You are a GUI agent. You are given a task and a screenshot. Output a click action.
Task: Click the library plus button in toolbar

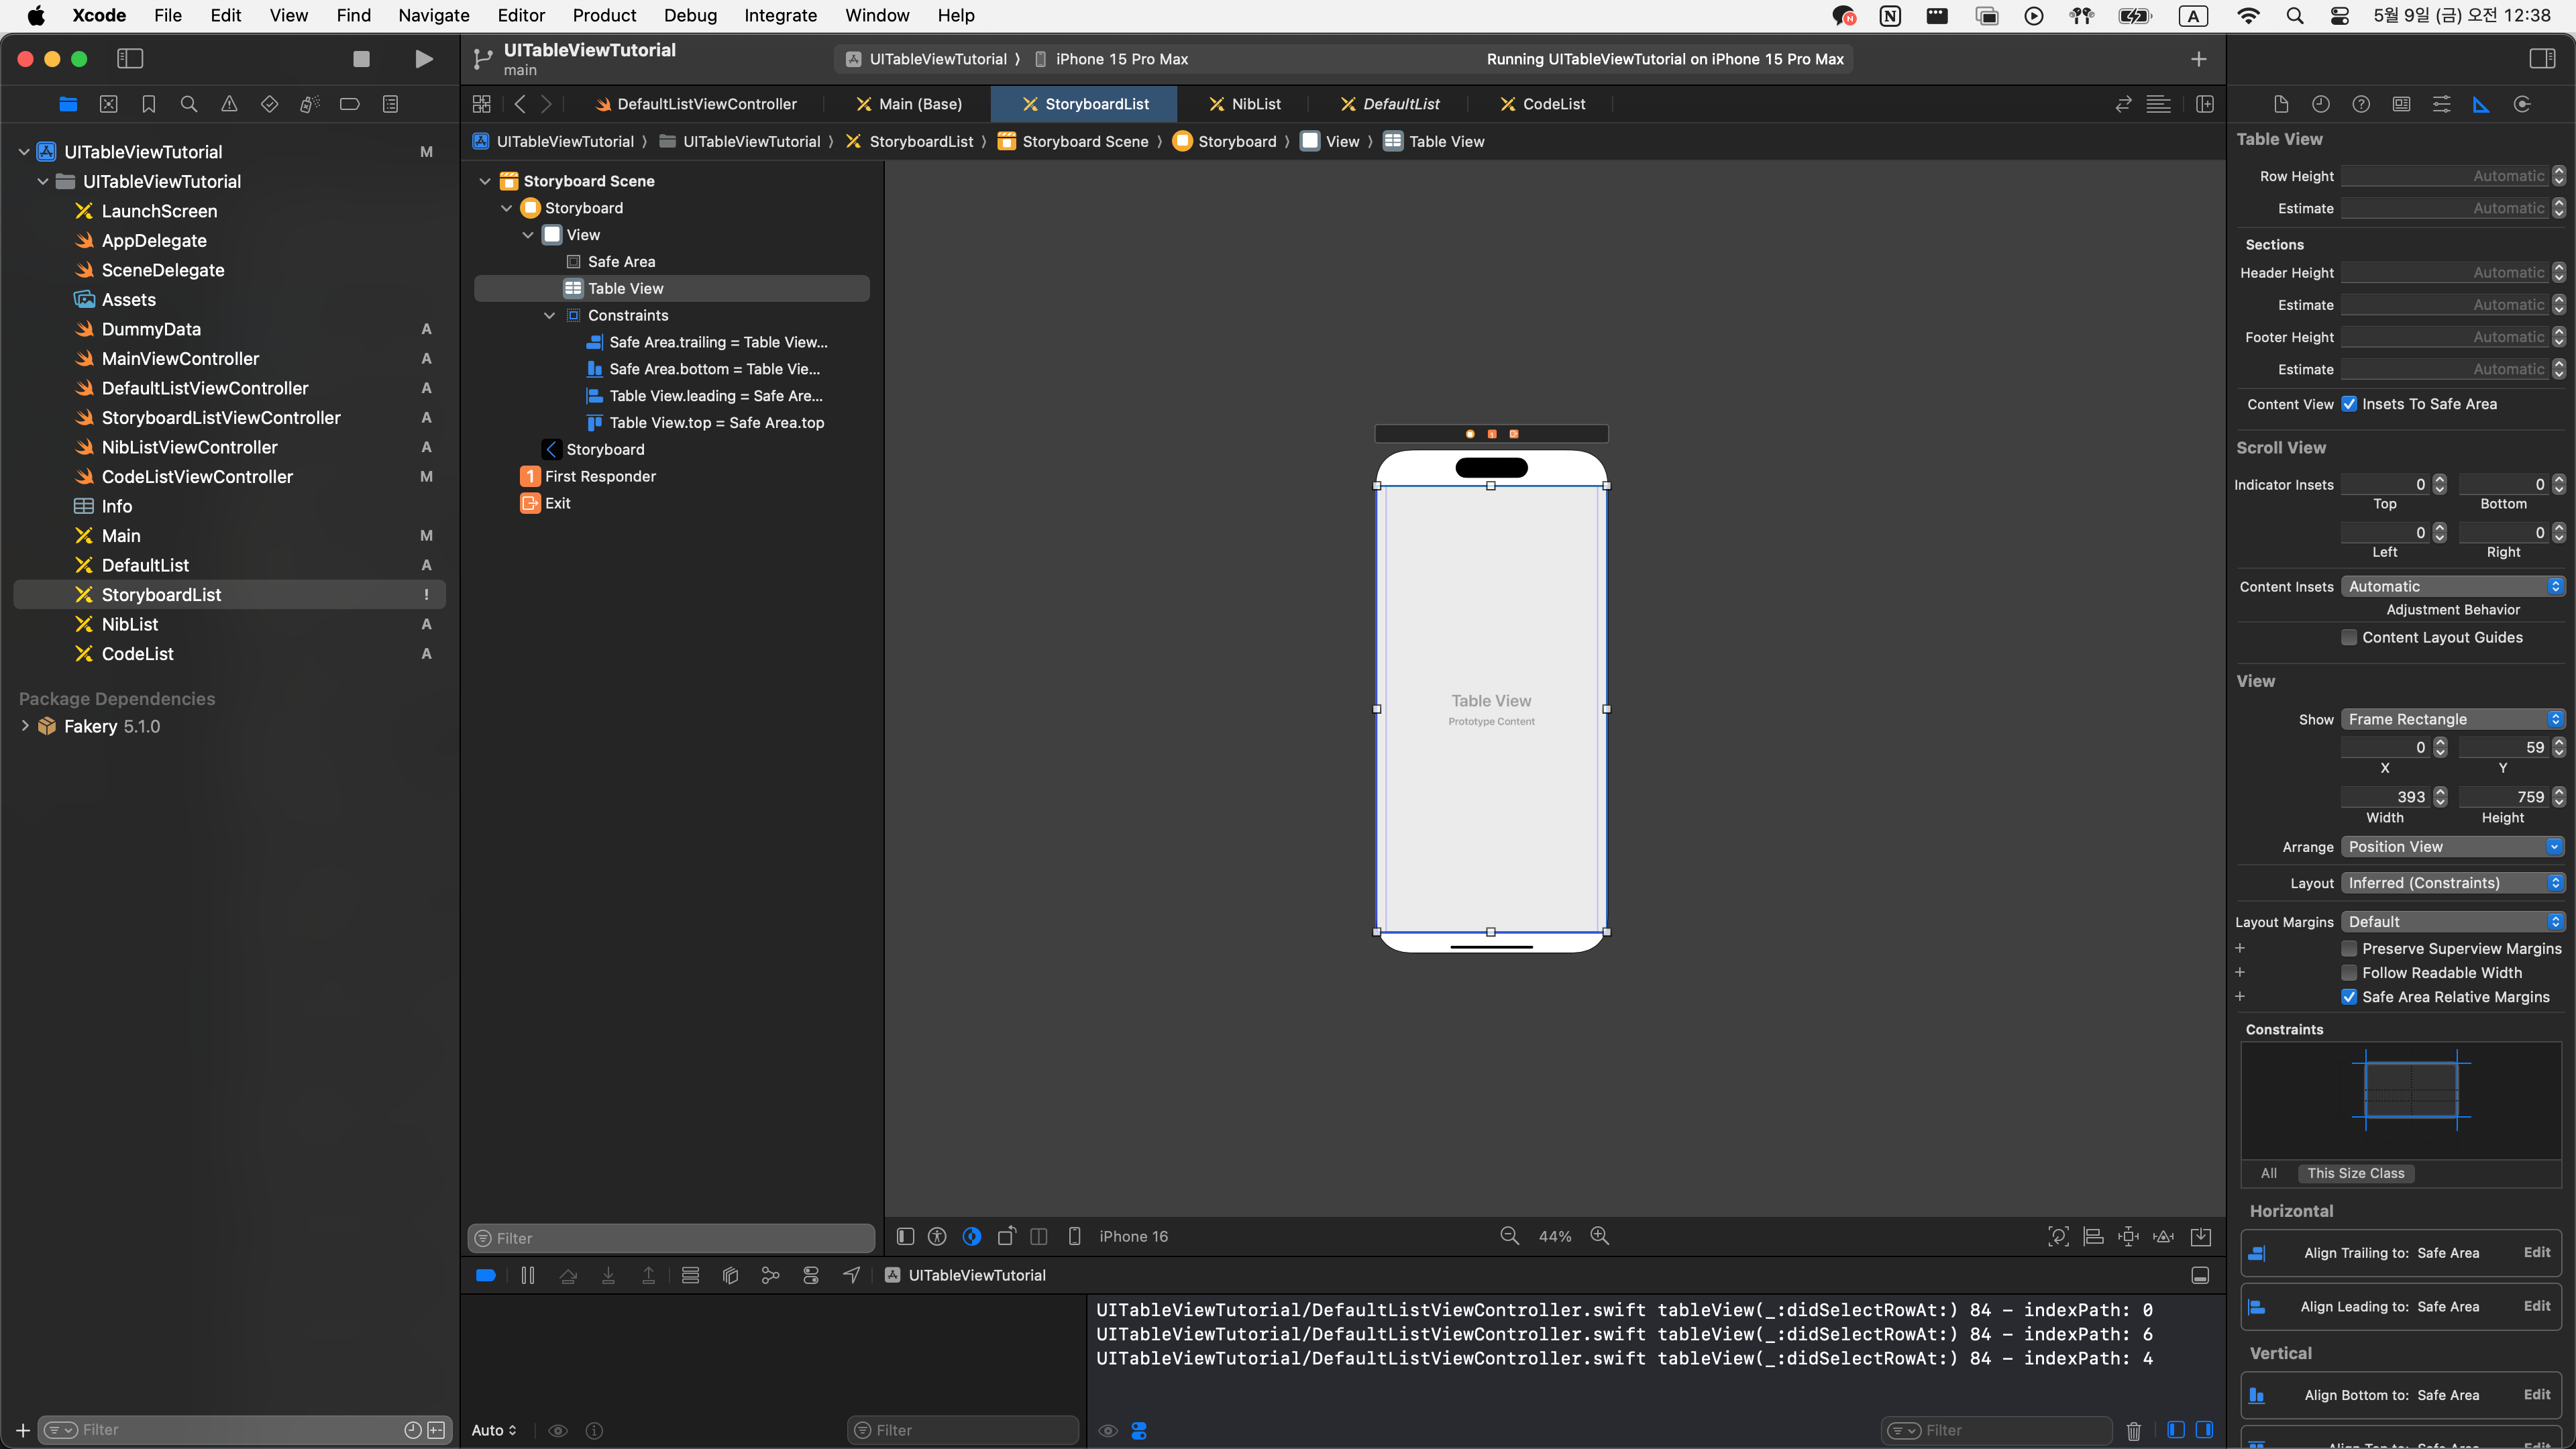tap(2198, 59)
